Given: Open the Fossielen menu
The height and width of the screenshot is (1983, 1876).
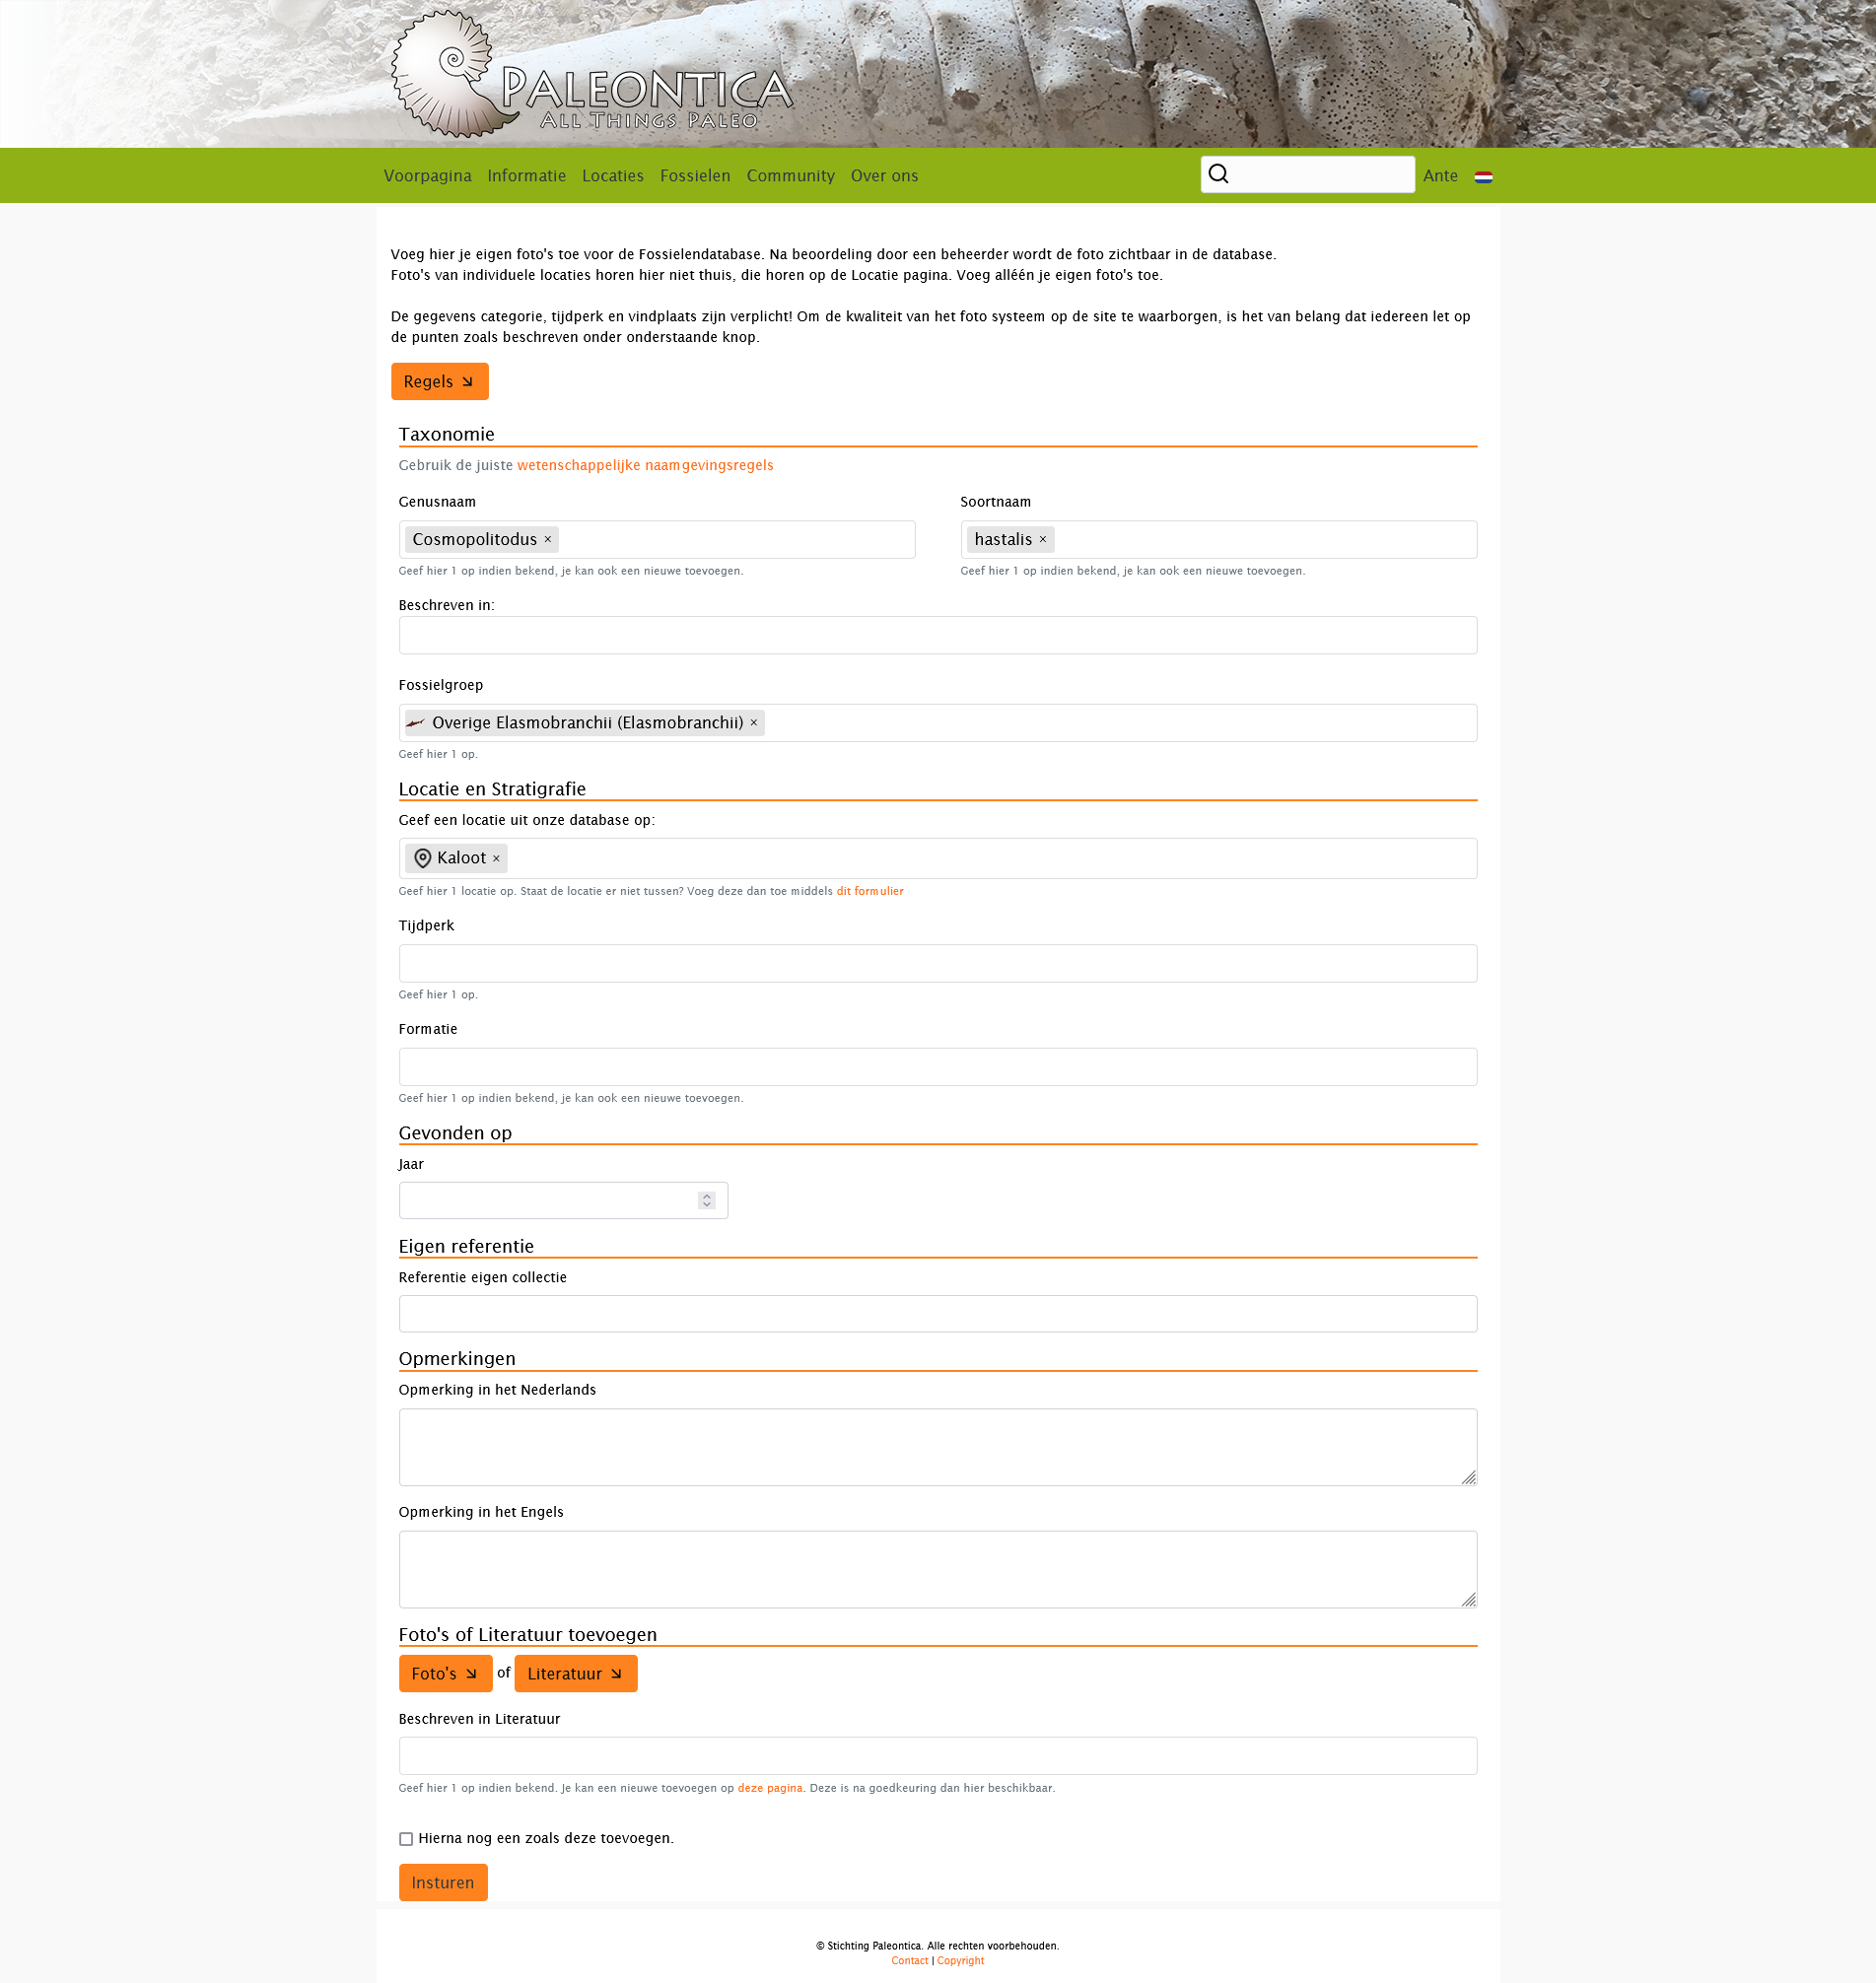Looking at the screenshot, I should (695, 176).
